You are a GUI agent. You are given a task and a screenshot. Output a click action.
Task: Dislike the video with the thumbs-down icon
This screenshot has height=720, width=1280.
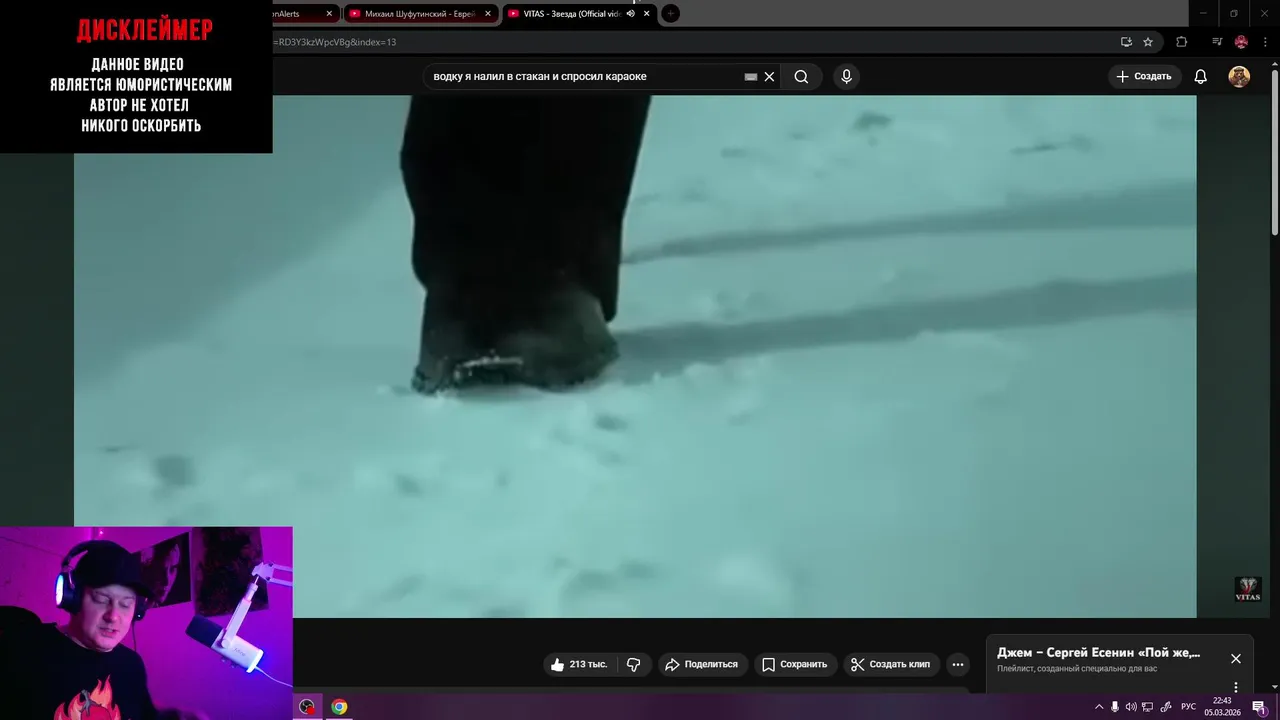point(634,664)
